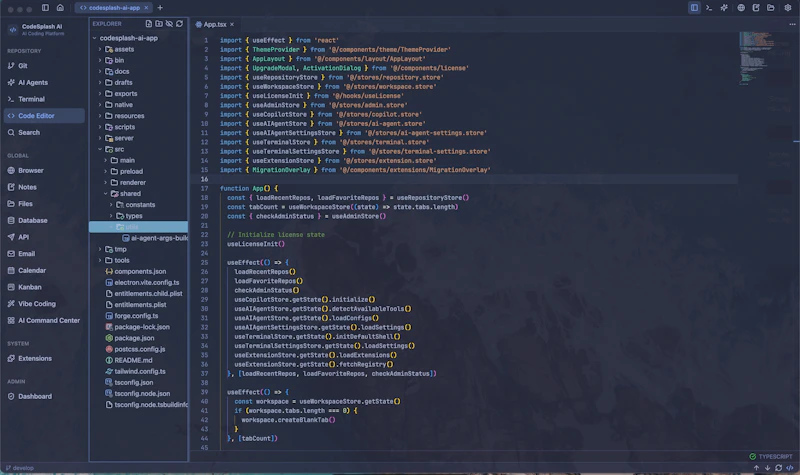Open README.md in the file tree

(139, 360)
